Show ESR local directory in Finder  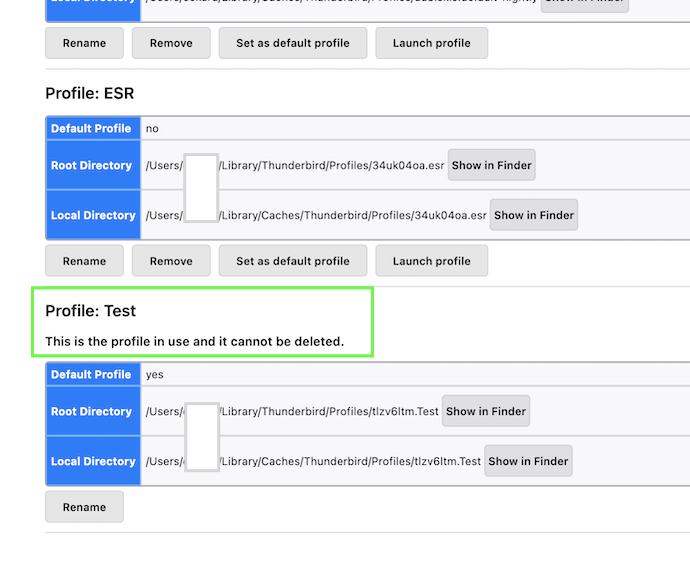point(534,215)
